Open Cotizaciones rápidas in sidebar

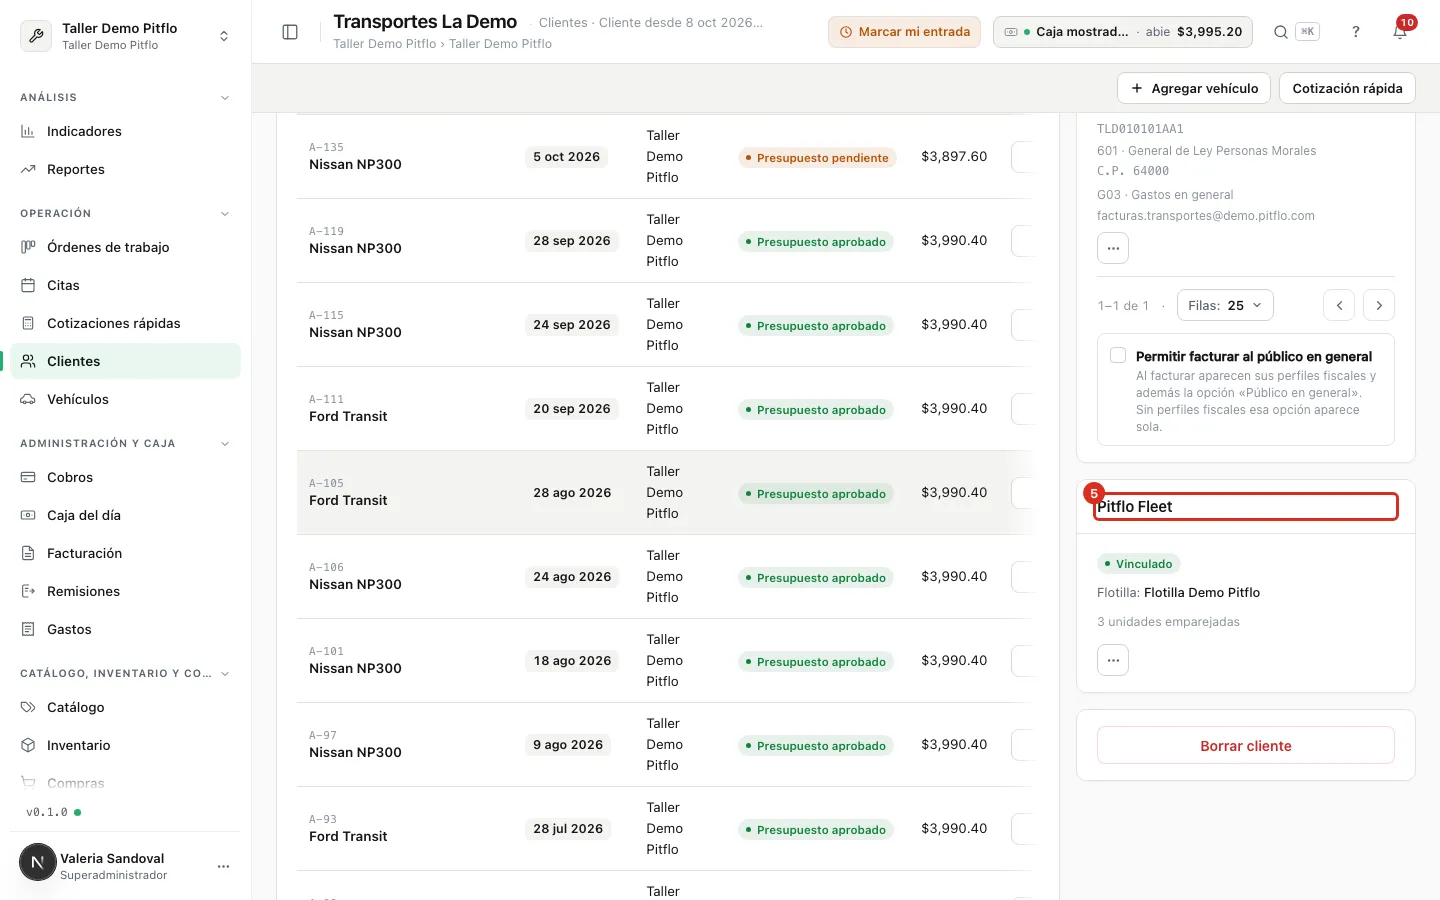click(126, 323)
